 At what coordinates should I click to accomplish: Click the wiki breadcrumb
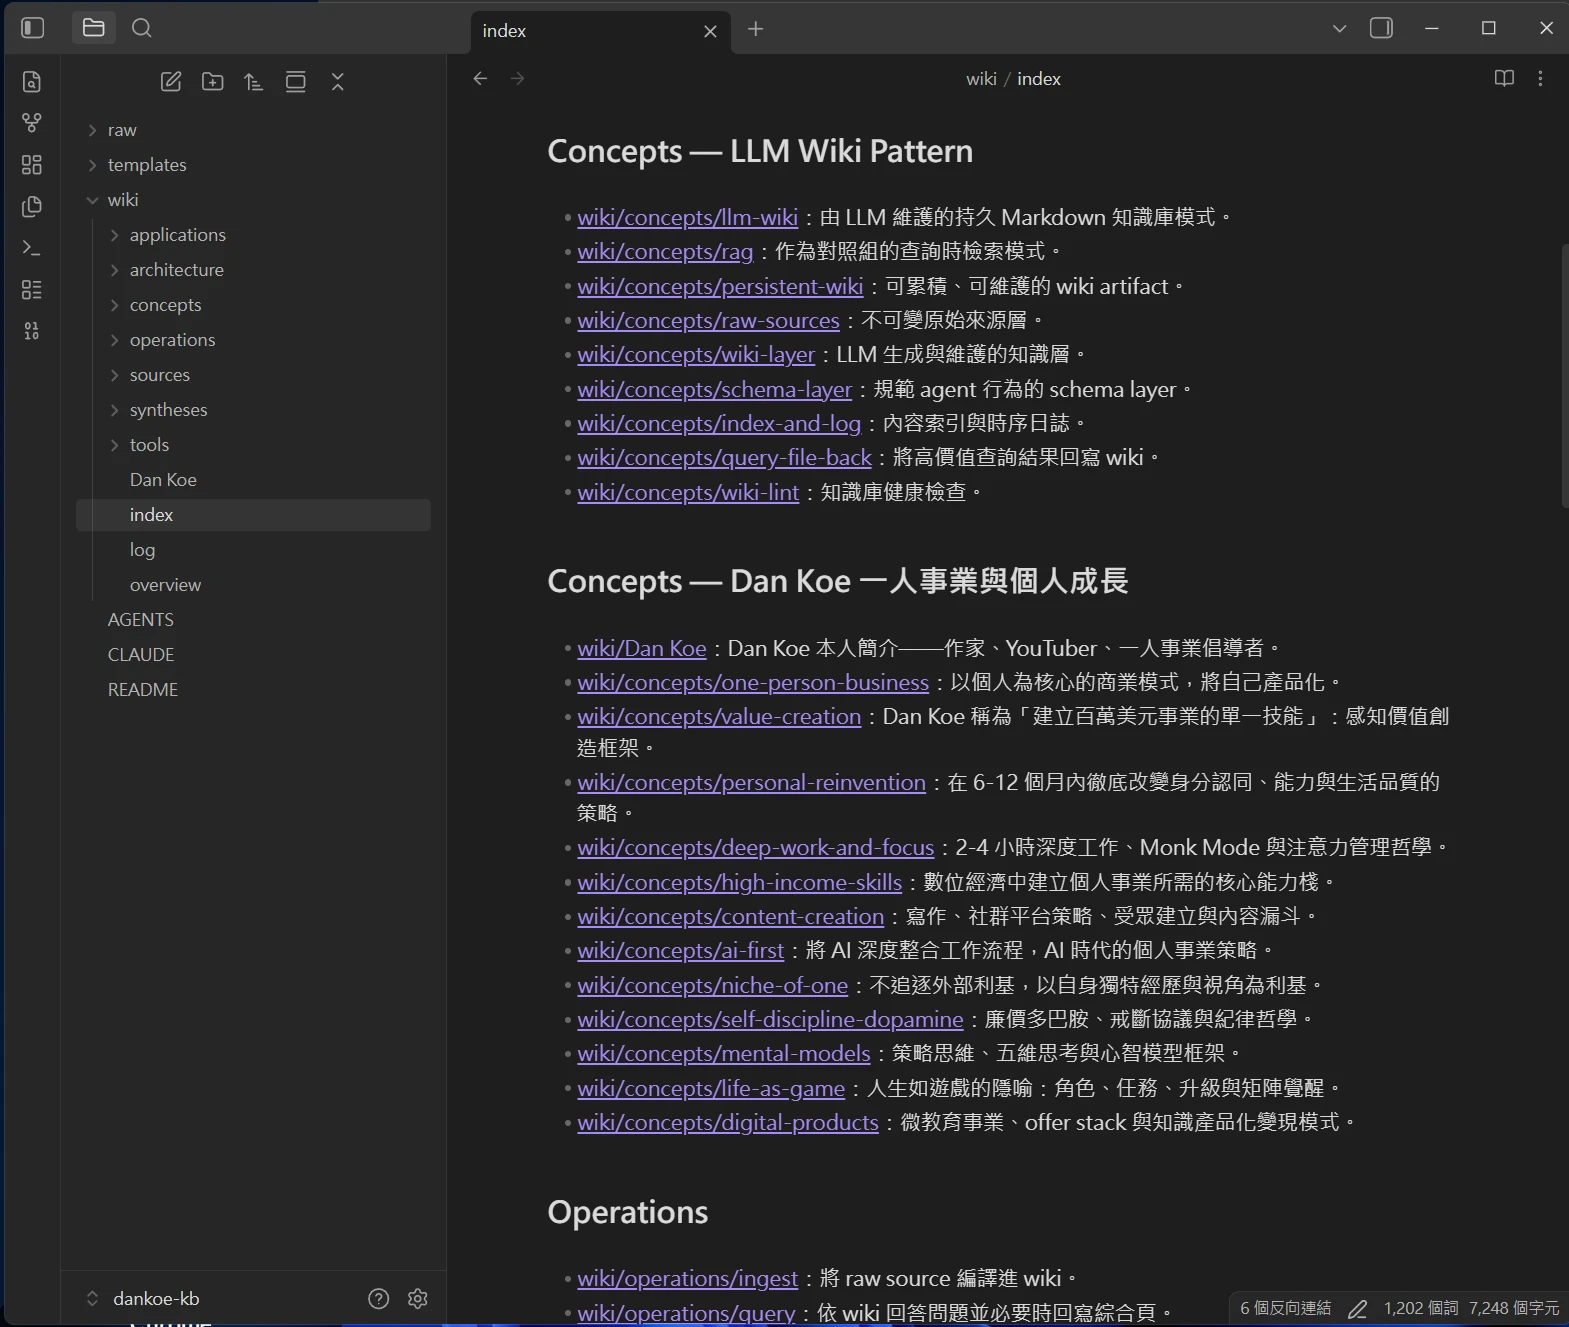tap(981, 79)
